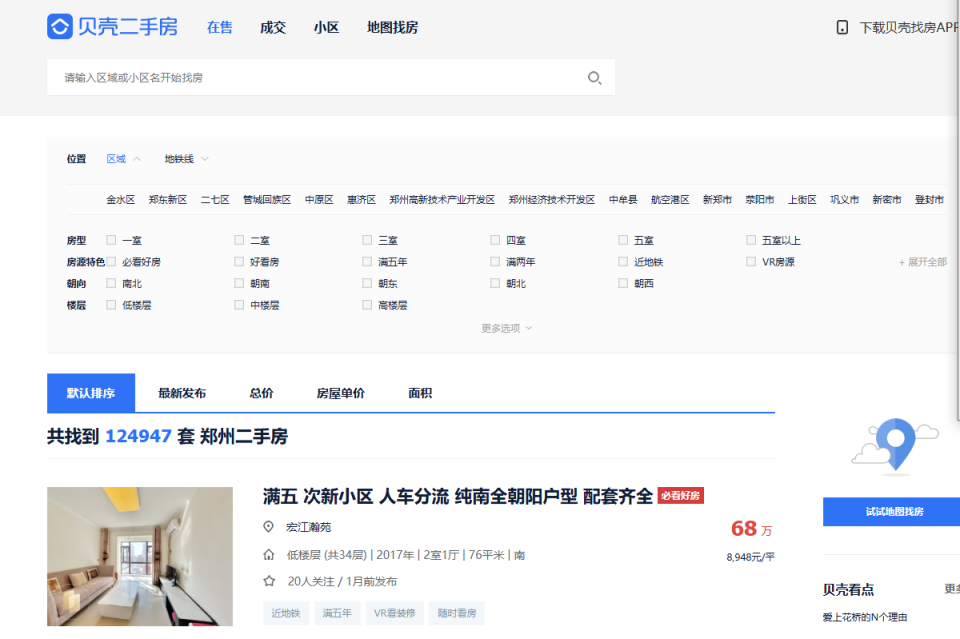Image resolution: width=960 pixels, height=639 pixels.
Task: Click the red 必看好房 badge
Action: 683,495
